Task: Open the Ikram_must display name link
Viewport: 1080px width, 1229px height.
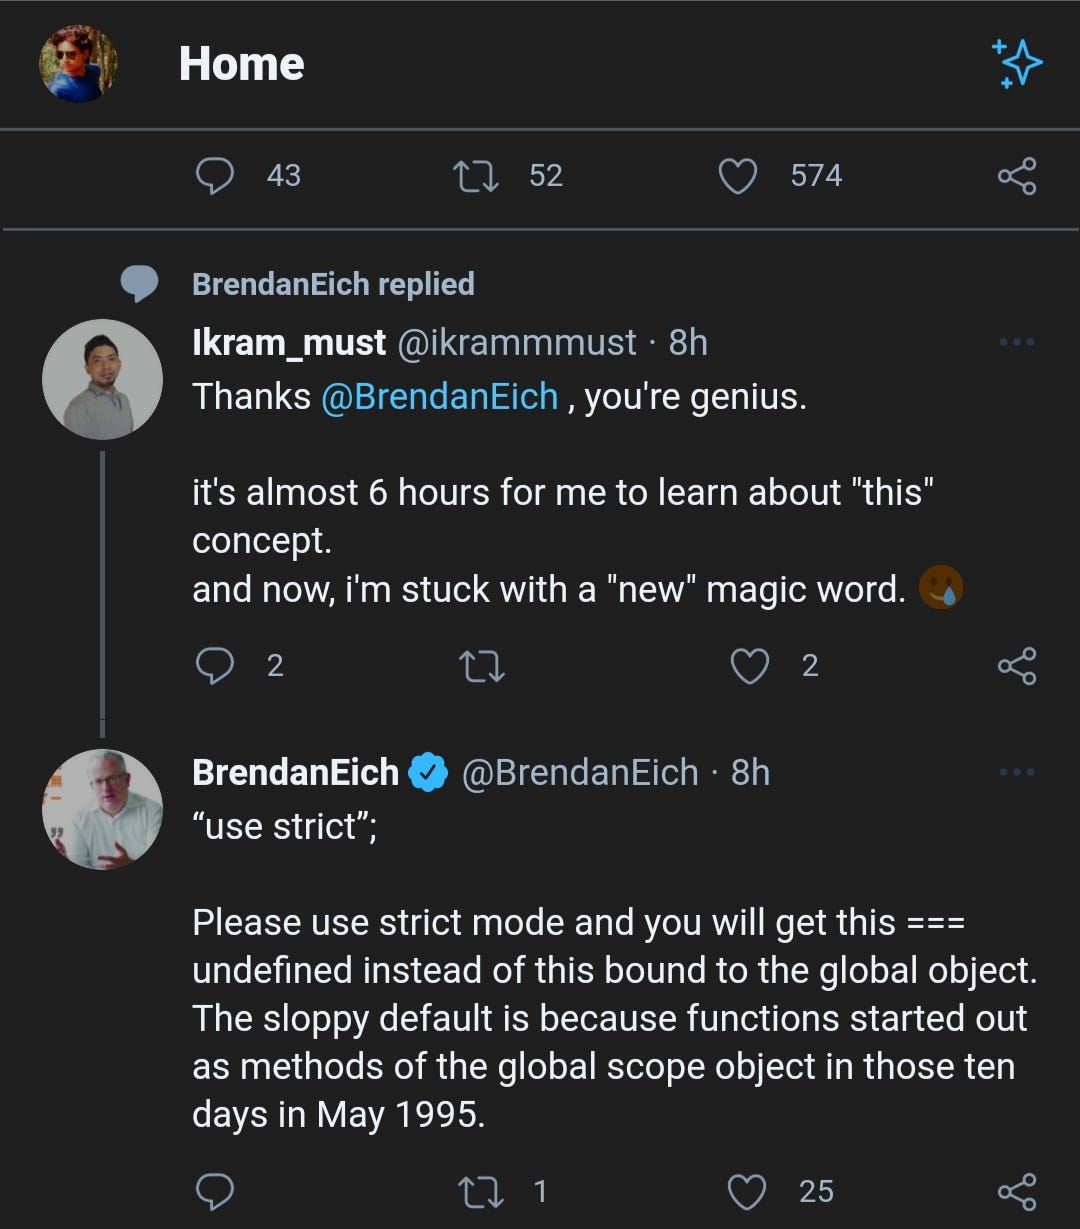Action: [289, 343]
